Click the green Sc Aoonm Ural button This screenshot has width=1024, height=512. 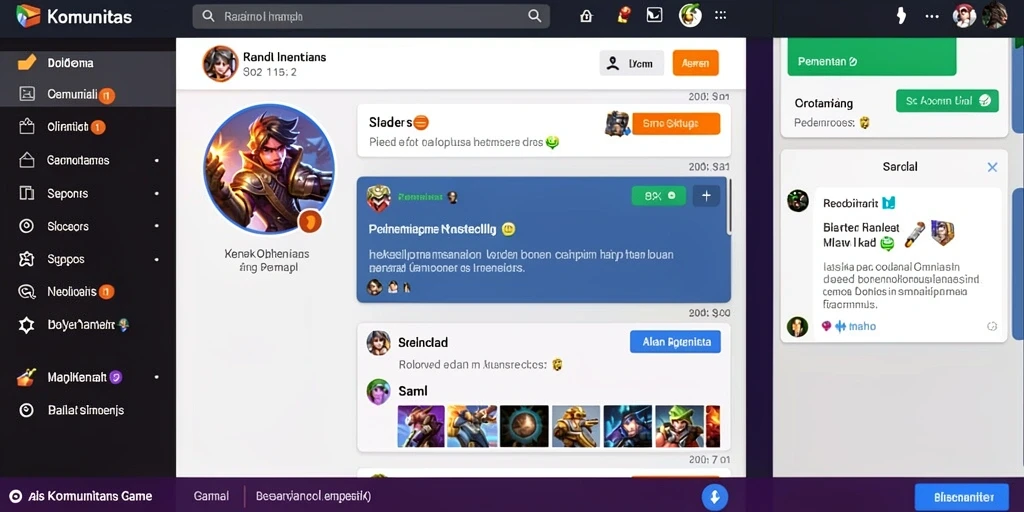[x=948, y=101]
